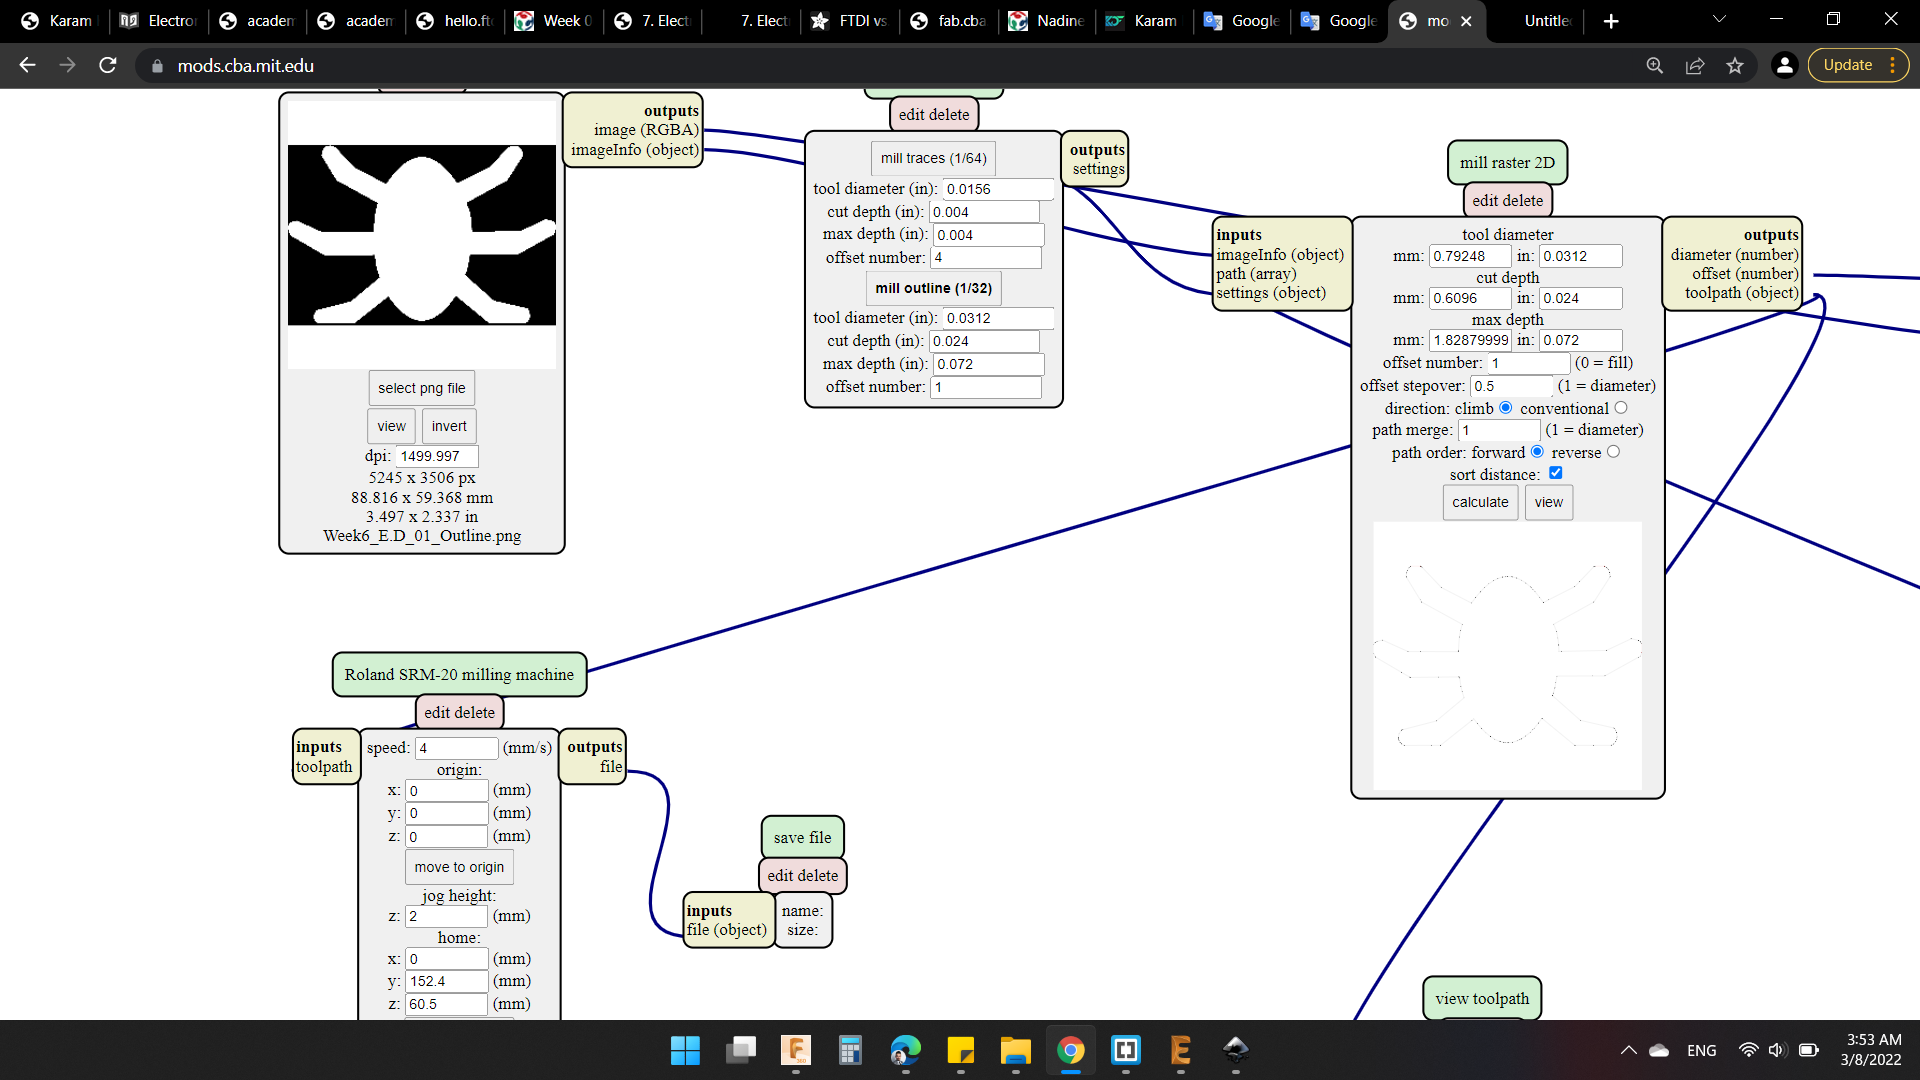Screen dimensions: 1920x1080
Task: Click the view button beside calculate
Action: pyautogui.click(x=1548, y=502)
